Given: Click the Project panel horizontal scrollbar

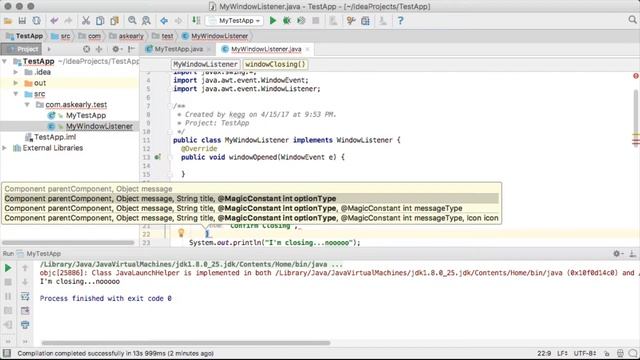Looking at the screenshot, I should 68,242.
